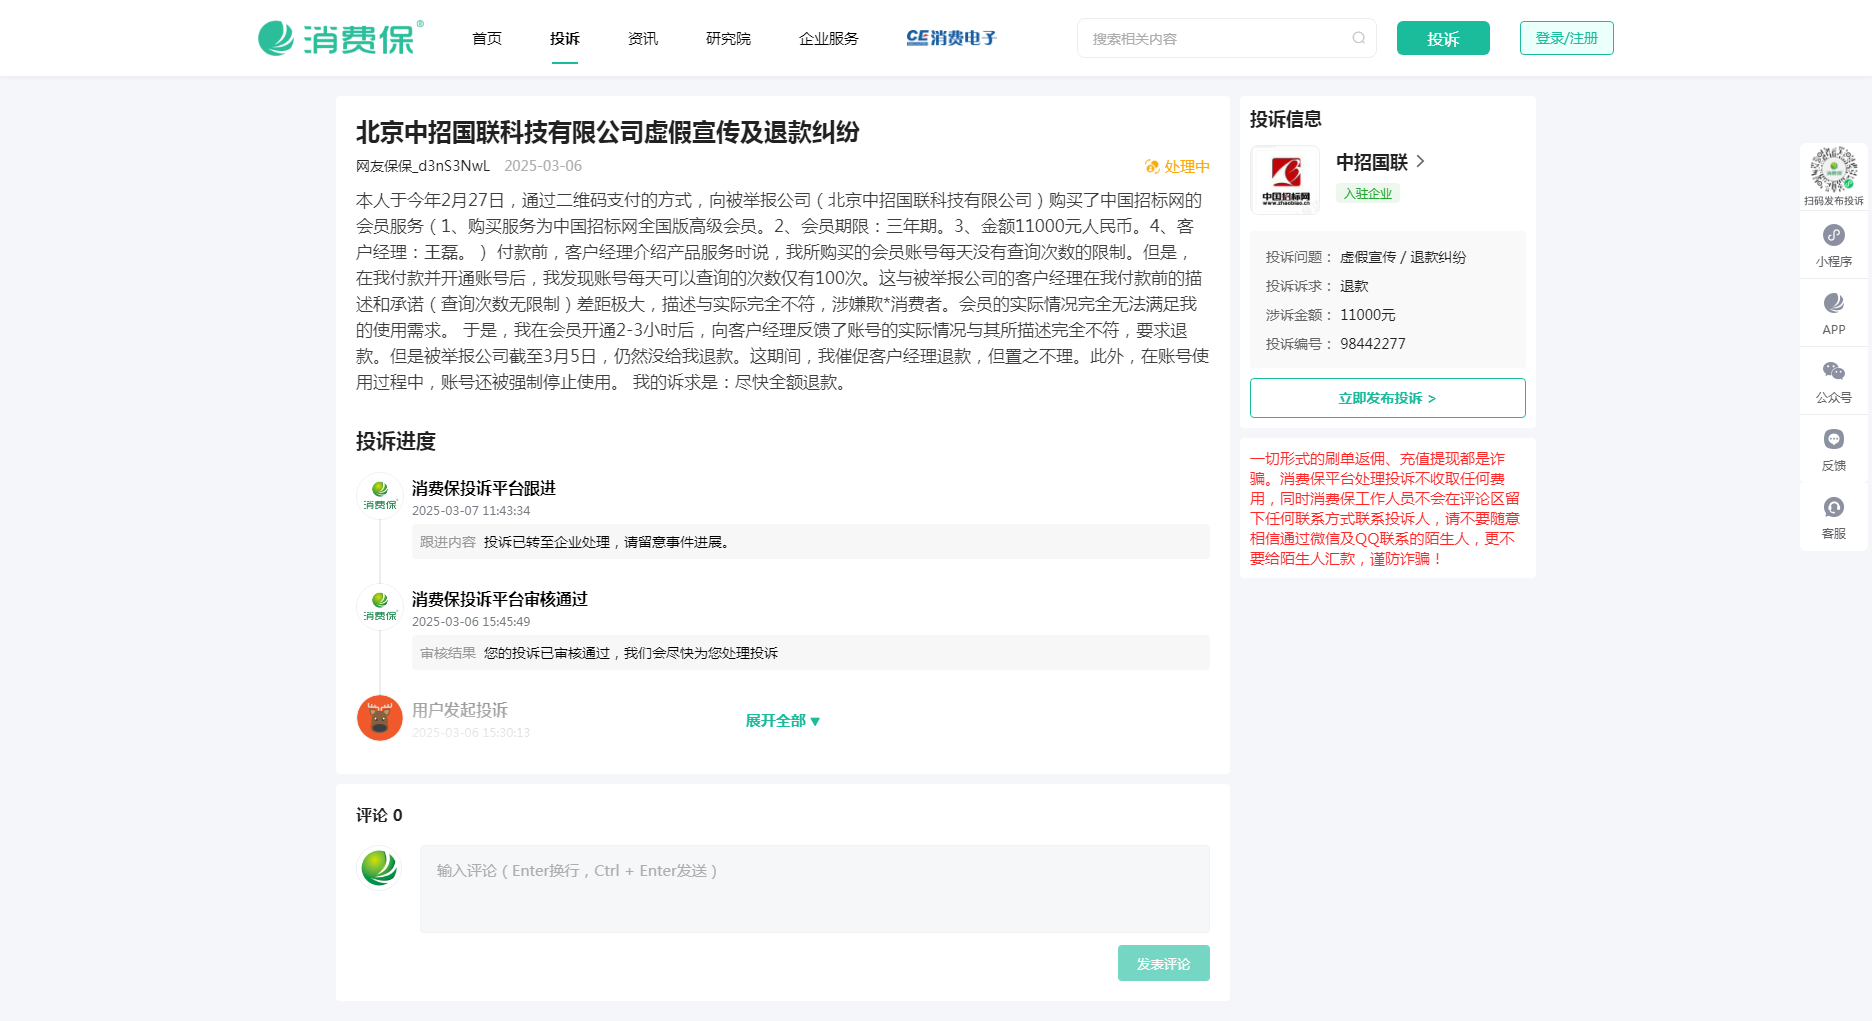
Task: Click the 公众号 WeChat sidebar icon
Action: (1833, 381)
